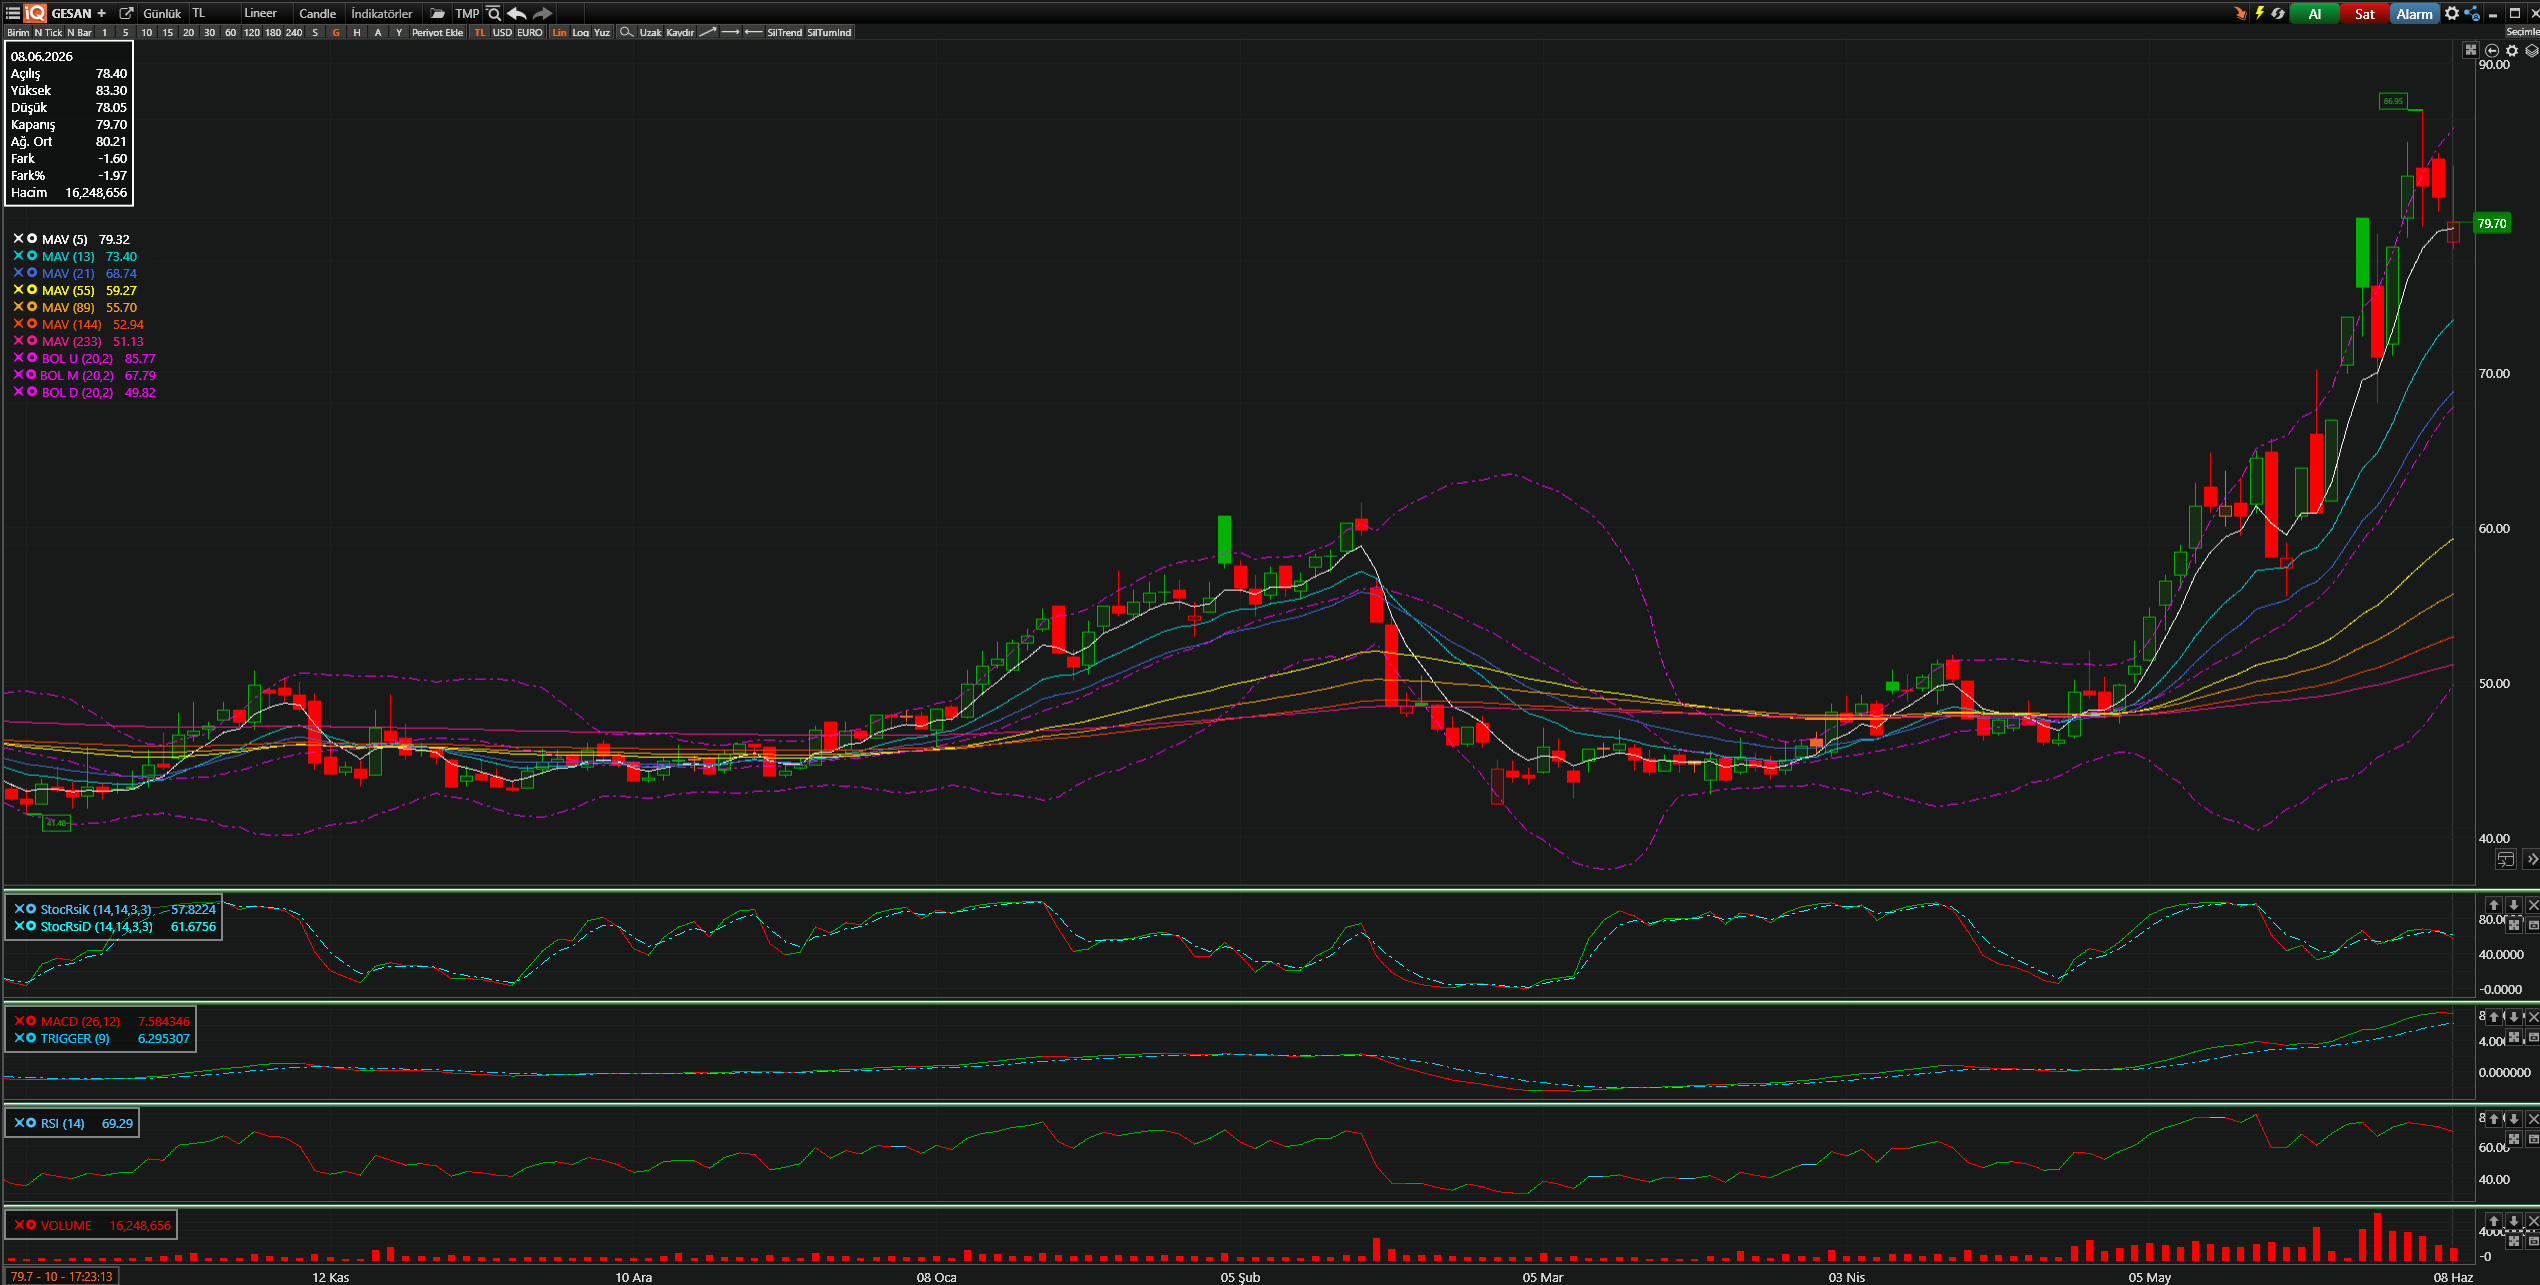Image resolution: width=2540 pixels, height=1285 pixels.
Task: Switch price scale to Log
Action: (x=580, y=32)
